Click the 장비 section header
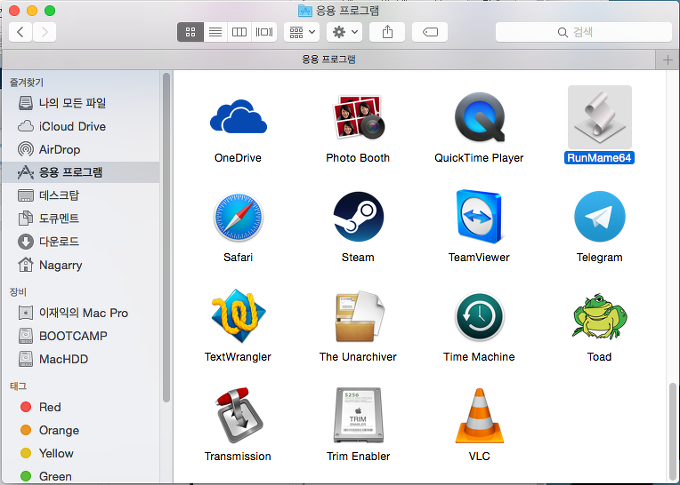Image resolution: width=680 pixels, height=485 pixels. [18, 292]
